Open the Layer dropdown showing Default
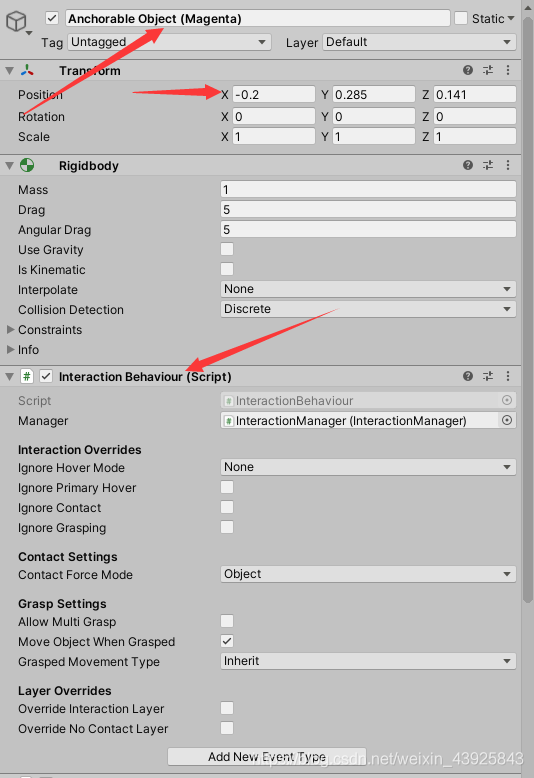This screenshot has height=778, width=534. coord(419,42)
